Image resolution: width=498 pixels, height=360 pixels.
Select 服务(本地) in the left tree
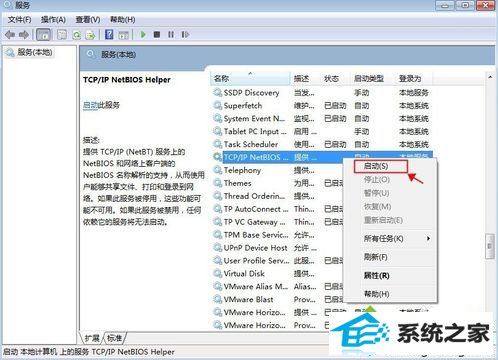[35, 52]
